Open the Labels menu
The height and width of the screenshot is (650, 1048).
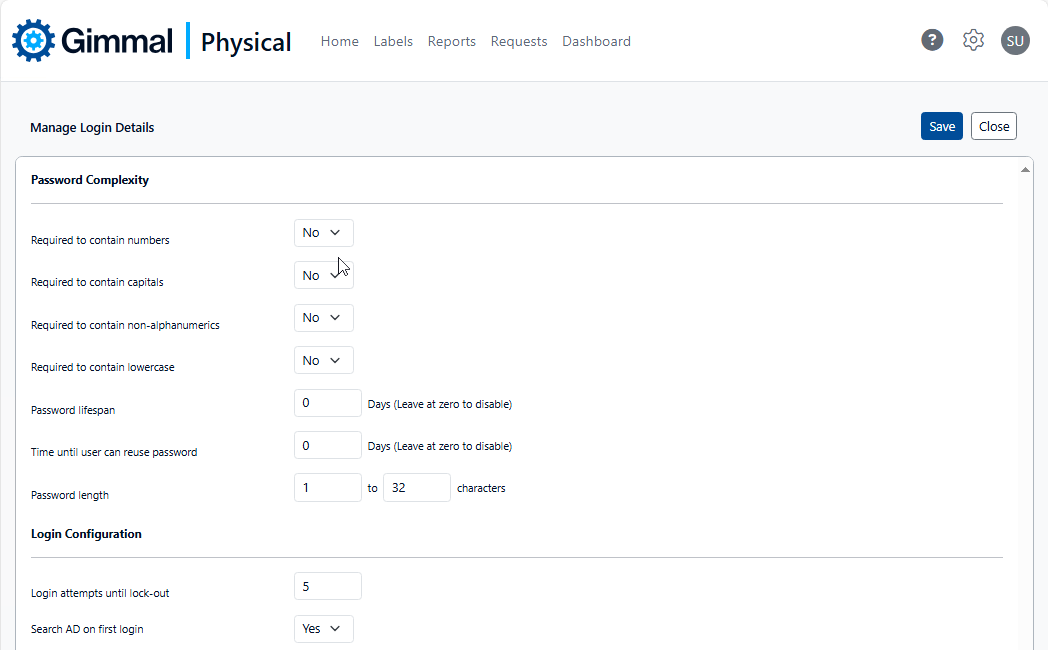coord(393,41)
